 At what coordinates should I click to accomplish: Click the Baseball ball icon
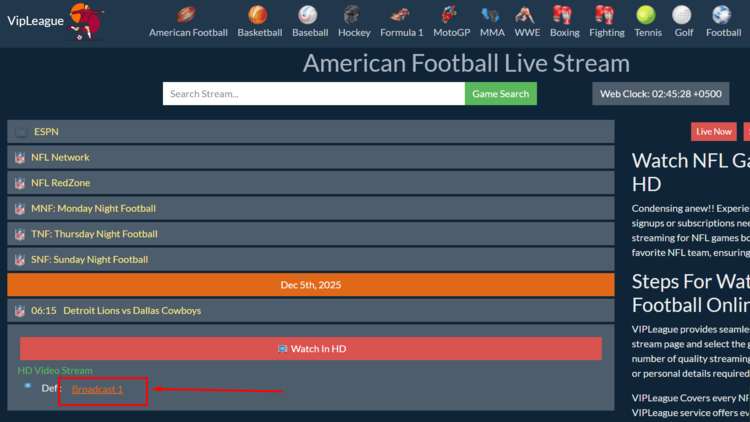coord(308,15)
